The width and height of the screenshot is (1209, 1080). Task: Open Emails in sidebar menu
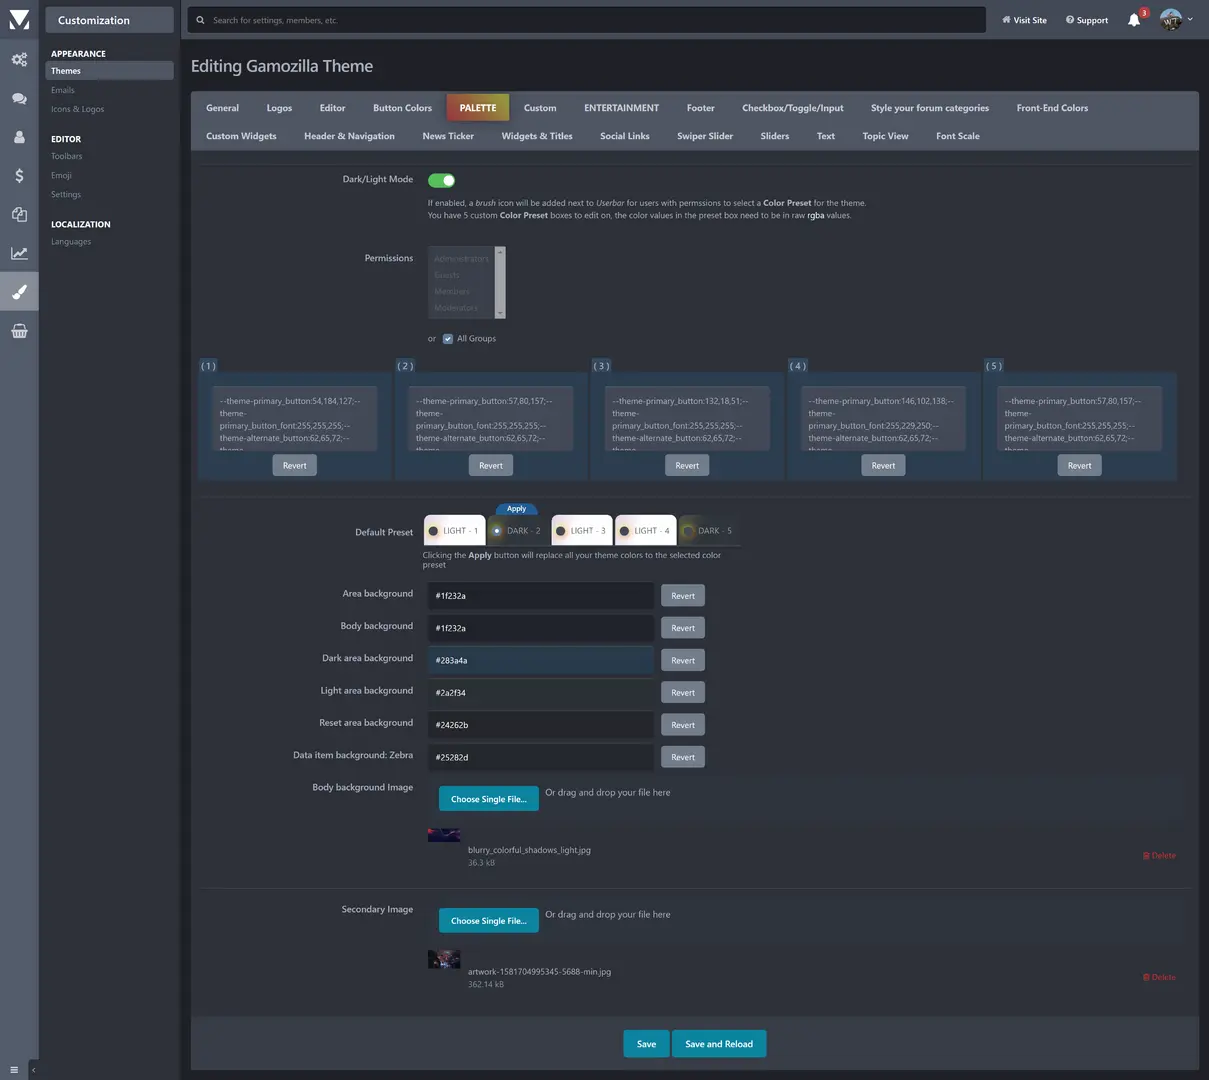(x=63, y=90)
